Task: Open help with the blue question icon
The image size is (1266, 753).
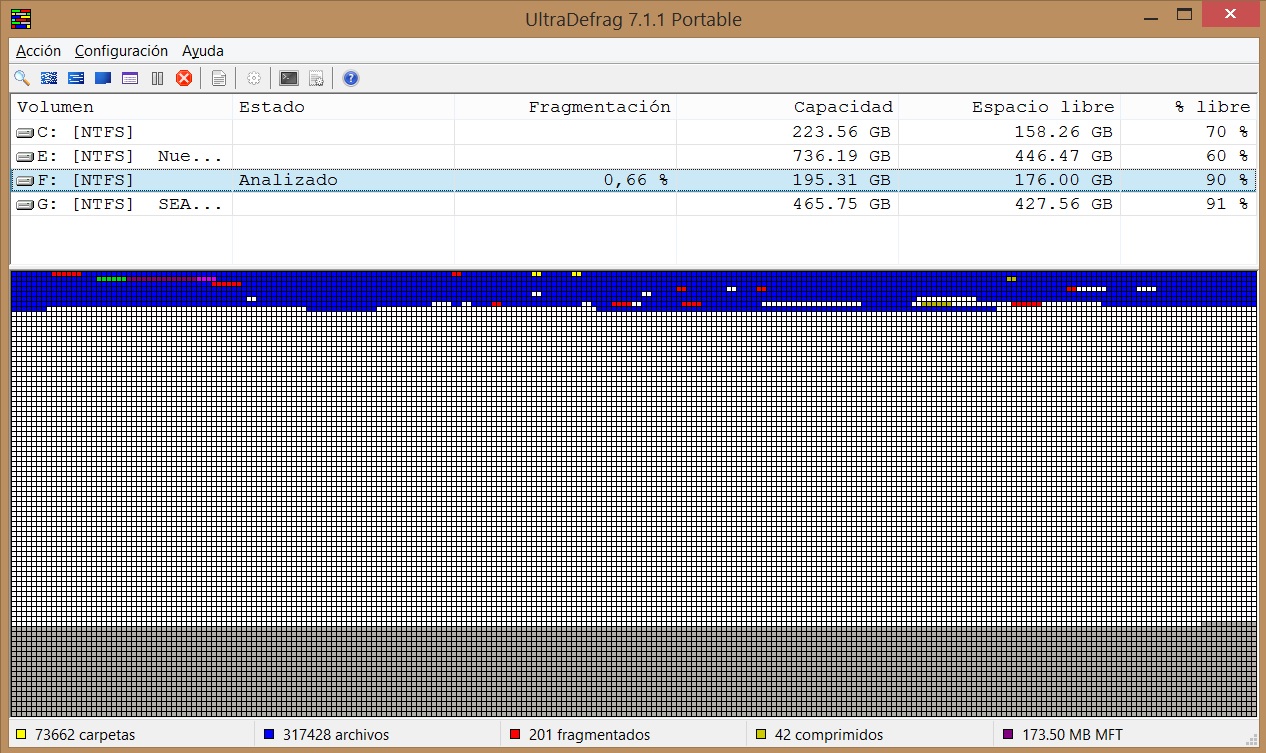Action: pyautogui.click(x=350, y=78)
